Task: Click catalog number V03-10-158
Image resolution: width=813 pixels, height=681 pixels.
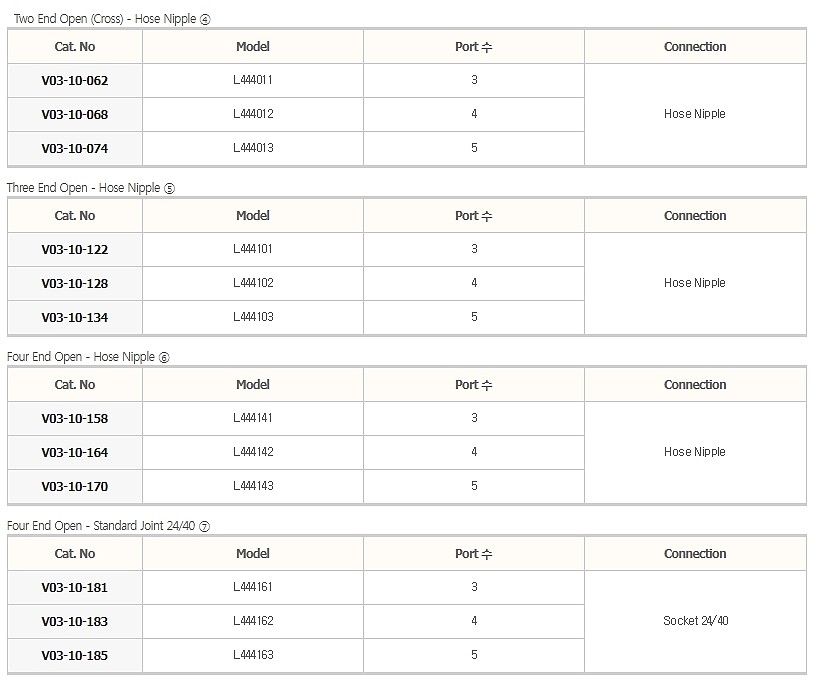Action: 75,419
